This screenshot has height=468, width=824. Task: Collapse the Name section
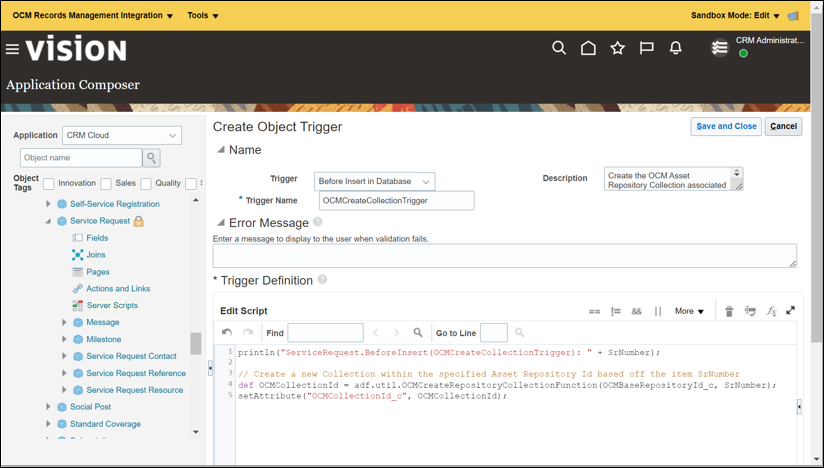pyautogui.click(x=221, y=150)
